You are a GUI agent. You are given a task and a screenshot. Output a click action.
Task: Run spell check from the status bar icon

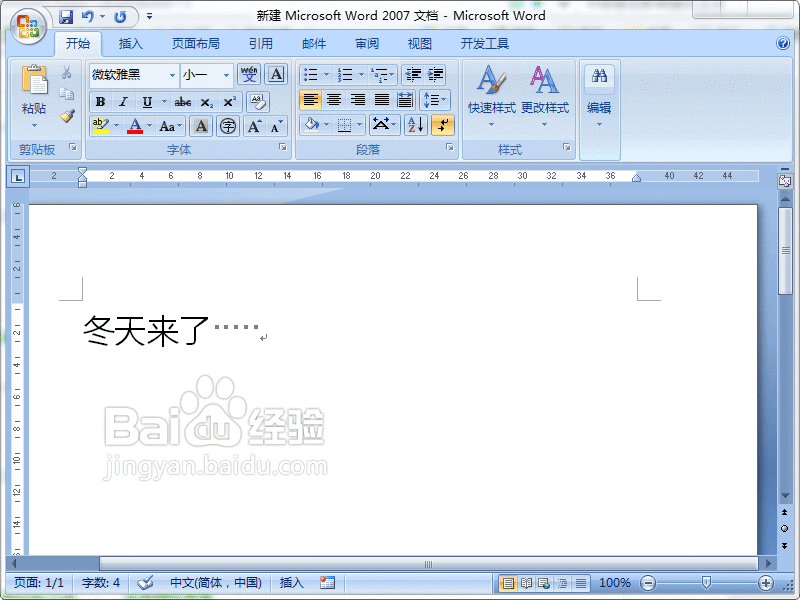pos(146,582)
